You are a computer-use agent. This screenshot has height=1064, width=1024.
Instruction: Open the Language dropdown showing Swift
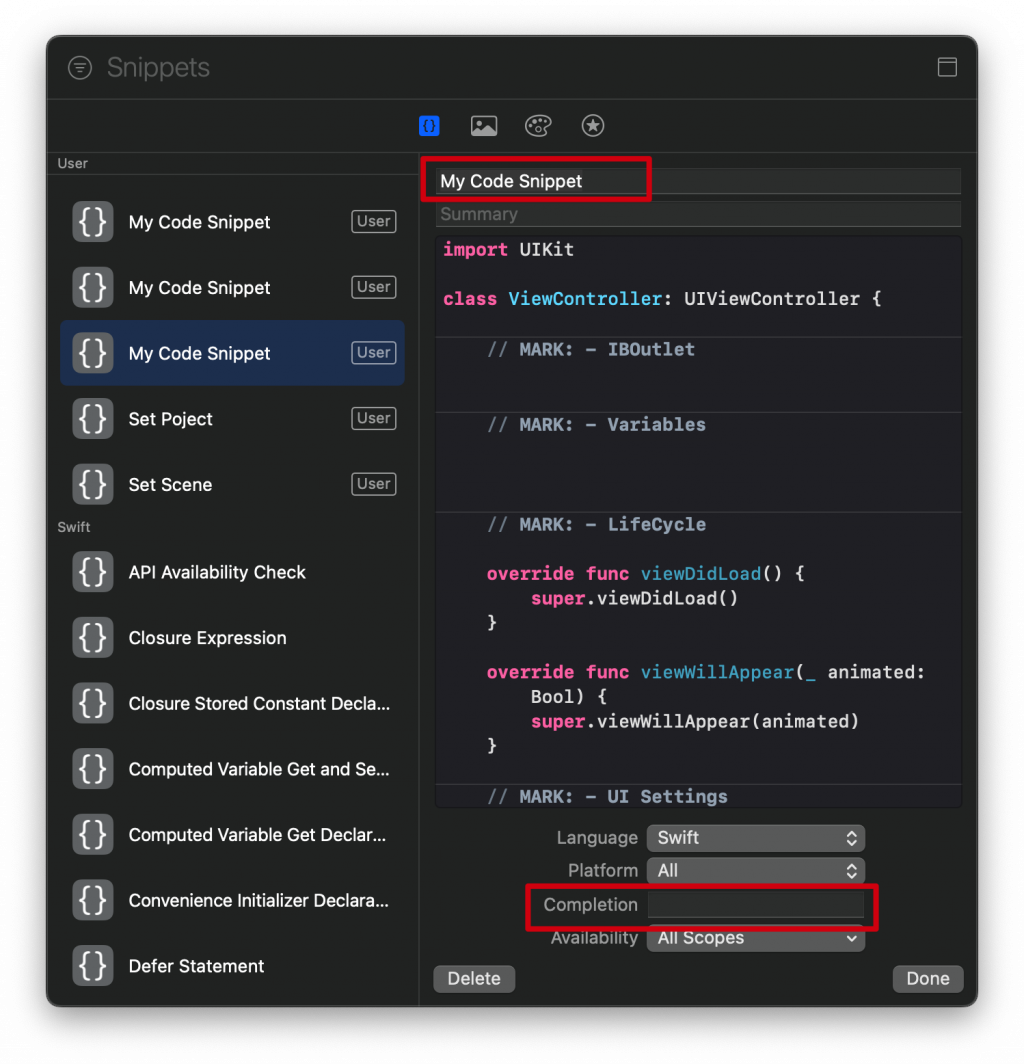(x=755, y=838)
